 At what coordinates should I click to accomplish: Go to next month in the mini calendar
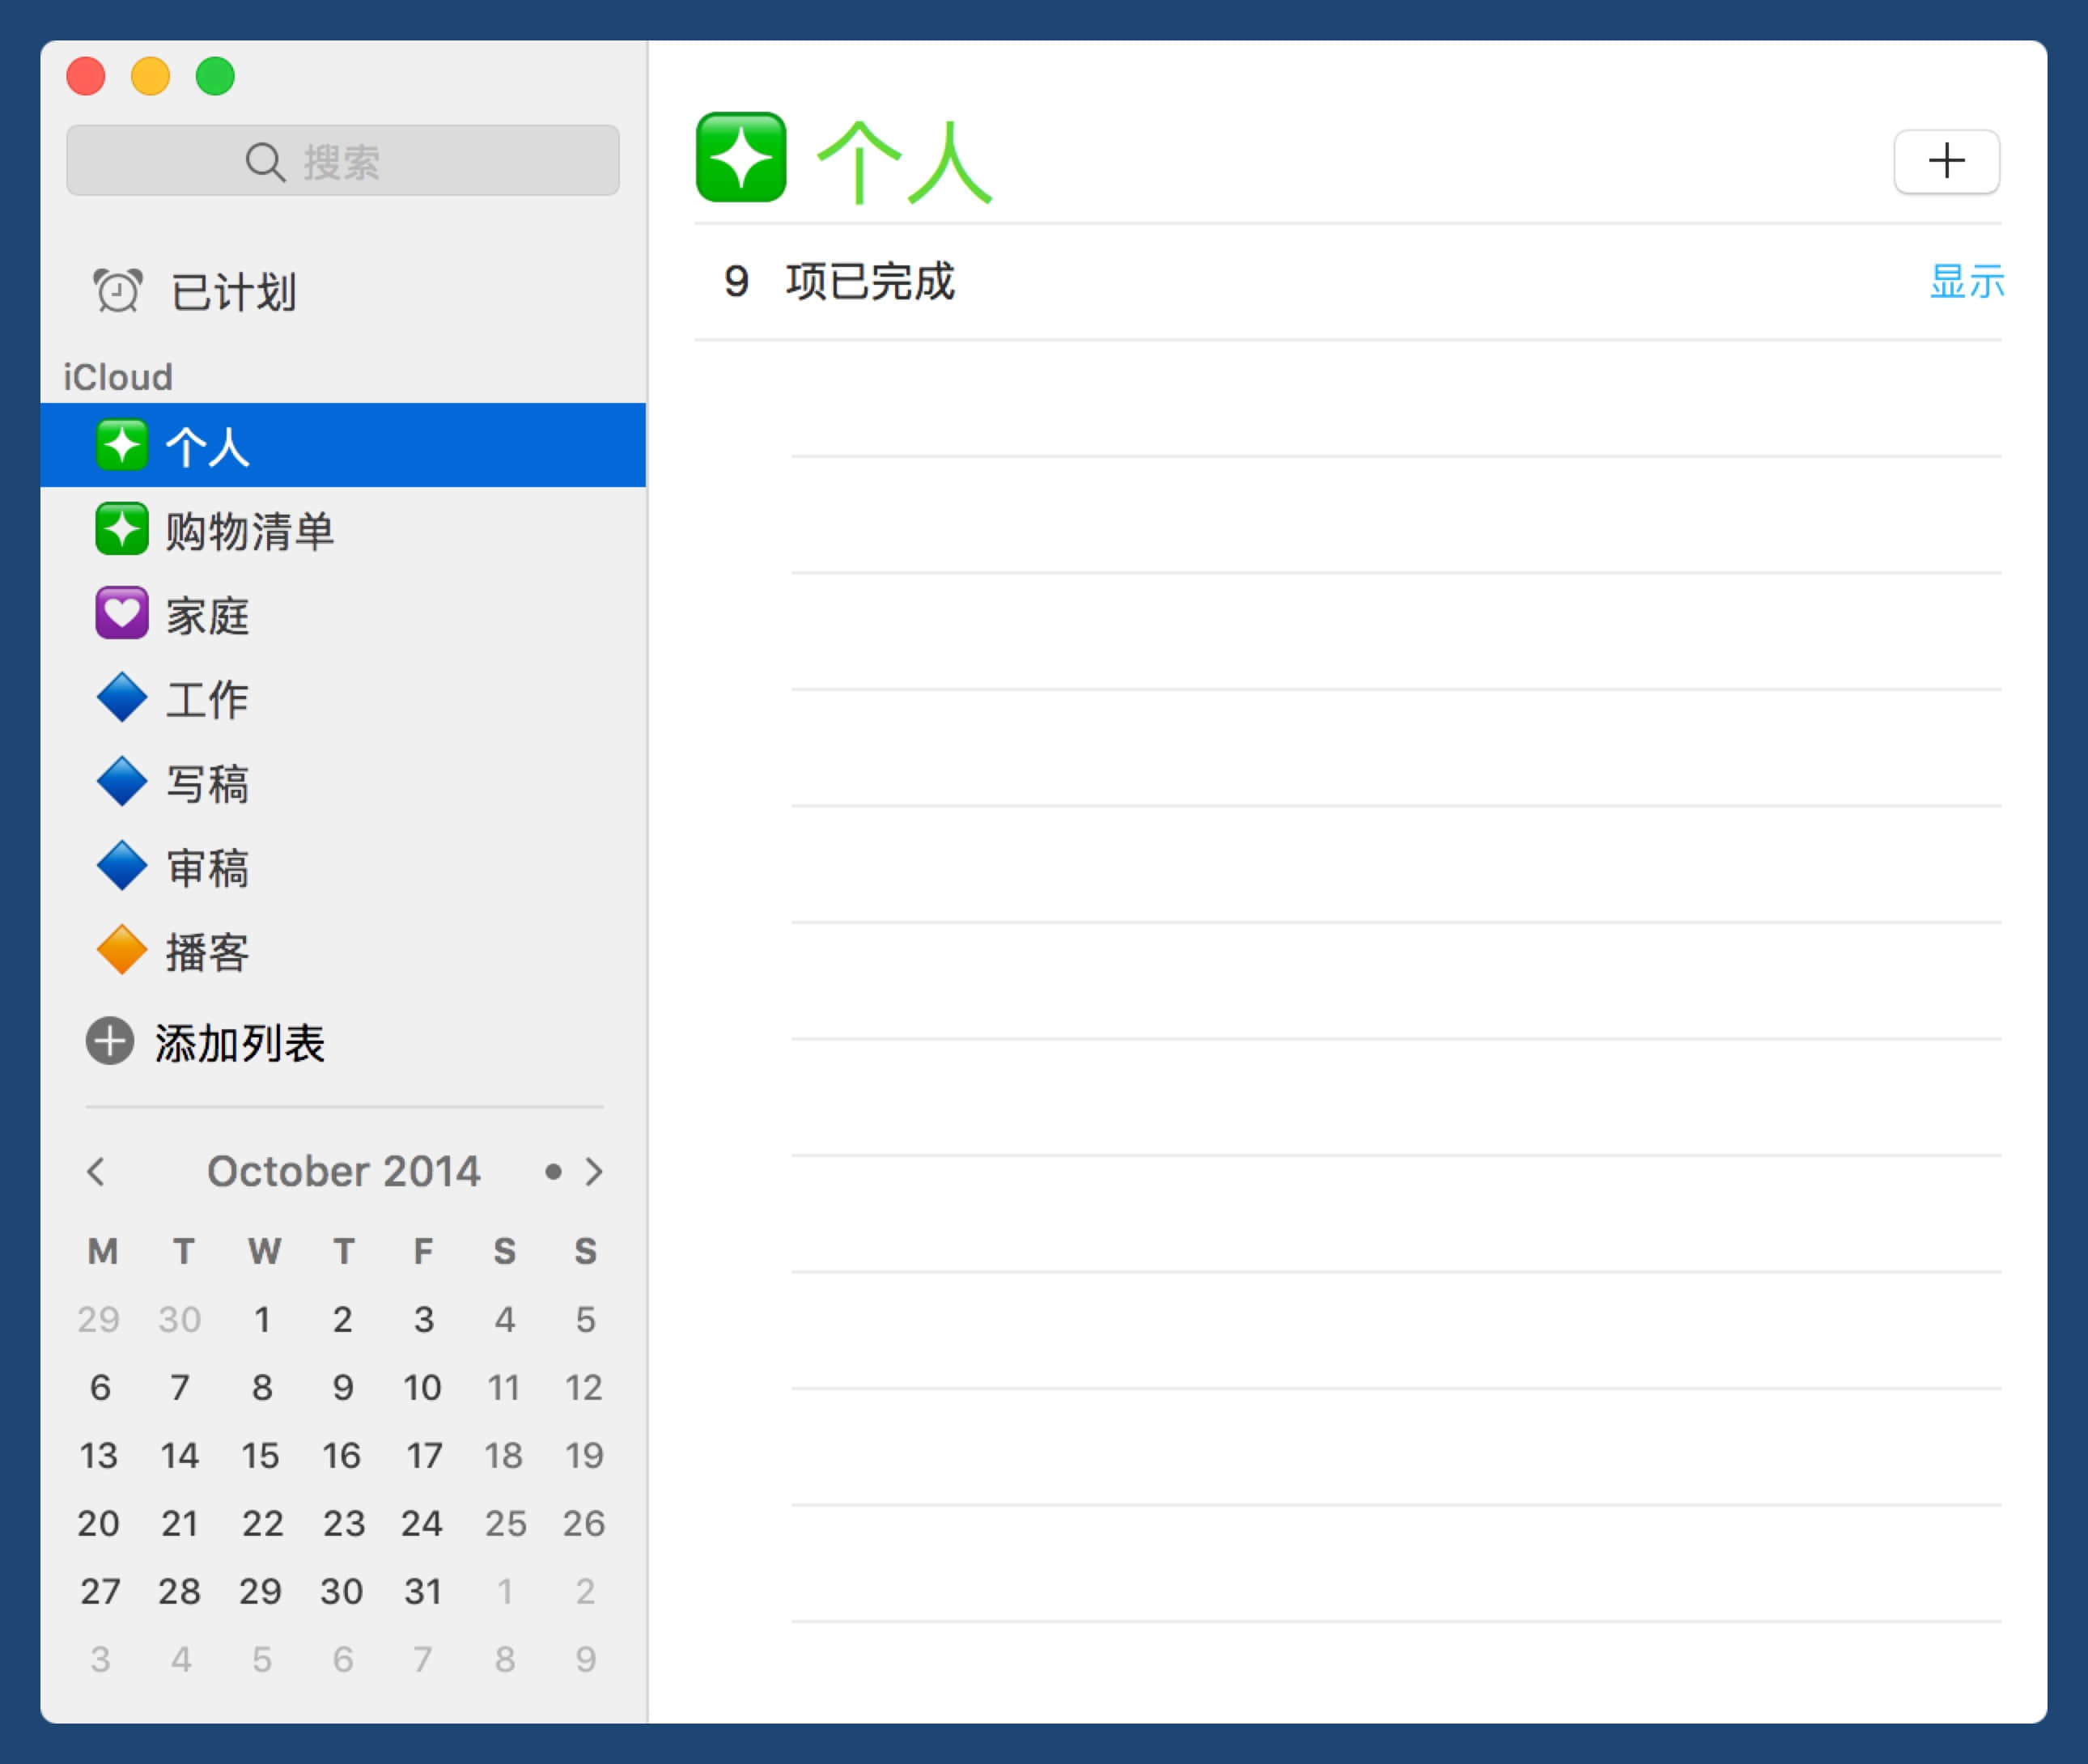click(x=594, y=1171)
